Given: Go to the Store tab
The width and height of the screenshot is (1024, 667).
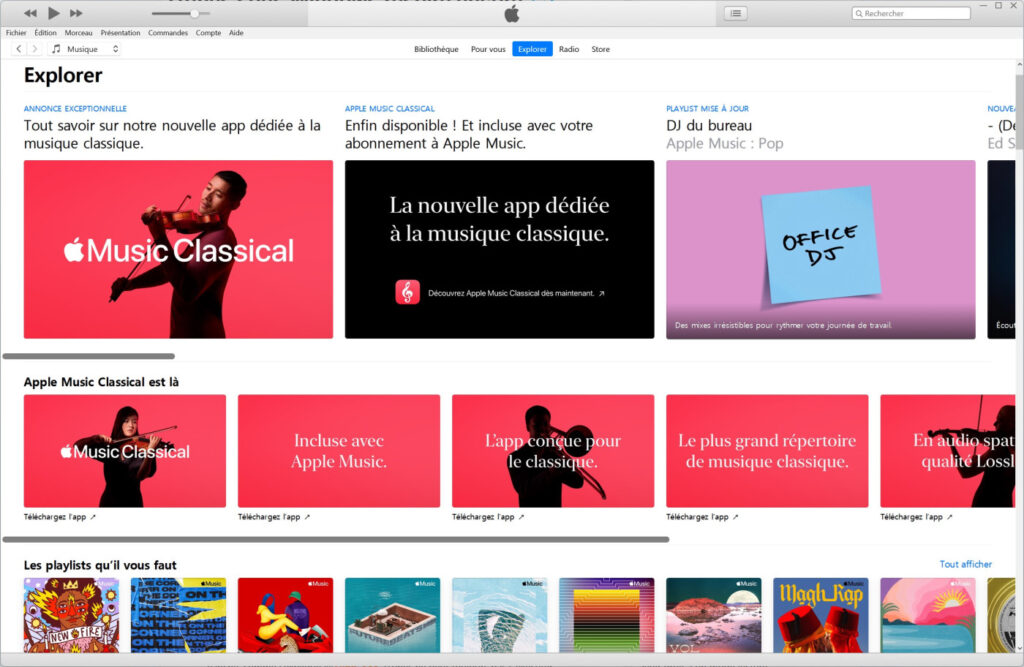Looking at the screenshot, I should pos(600,49).
